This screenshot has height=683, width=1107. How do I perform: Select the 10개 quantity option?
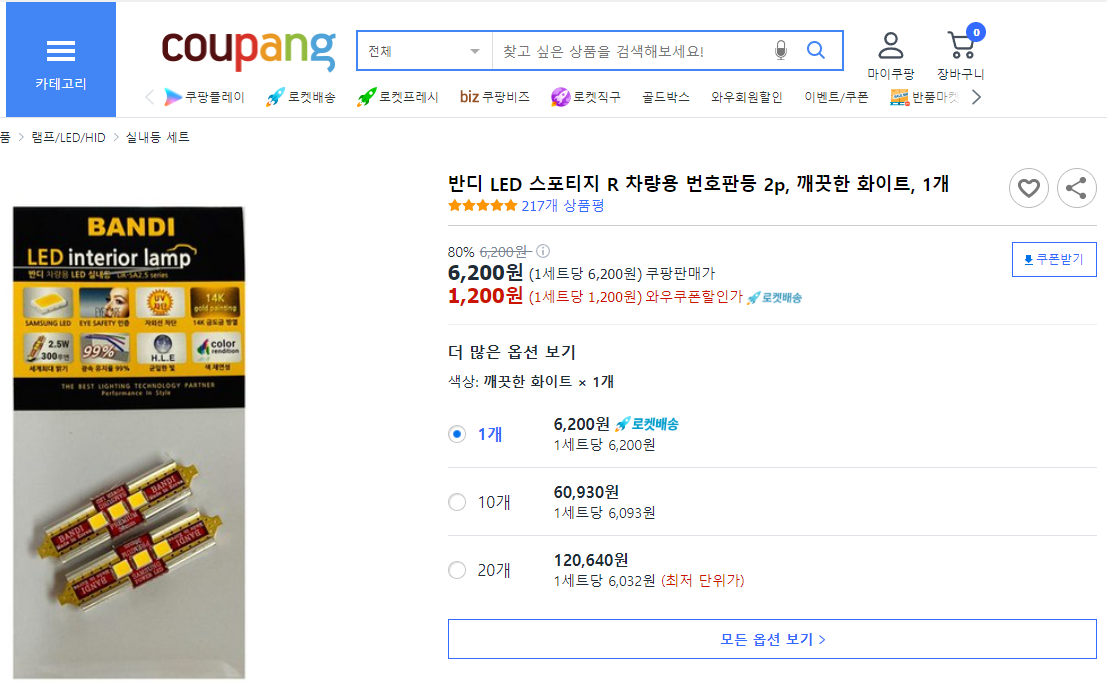457,502
